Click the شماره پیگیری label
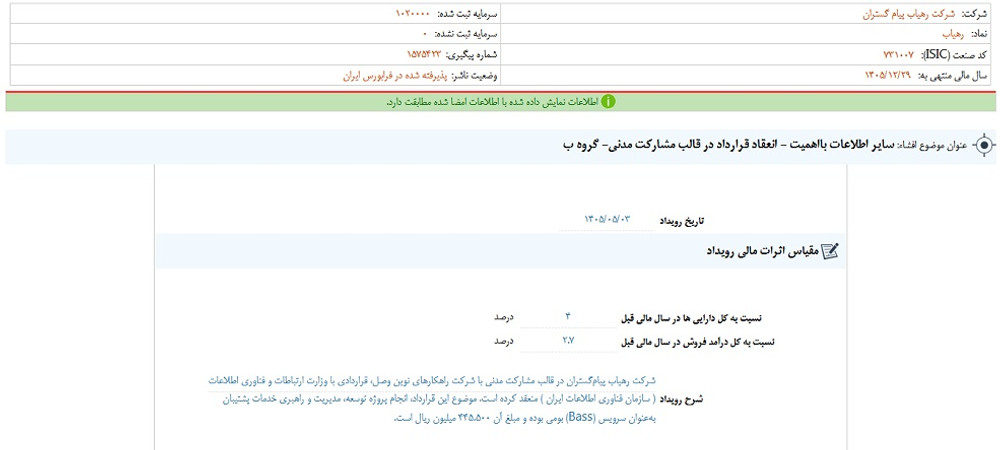The height and width of the screenshot is (450, 1000). [x=472, y=55]
